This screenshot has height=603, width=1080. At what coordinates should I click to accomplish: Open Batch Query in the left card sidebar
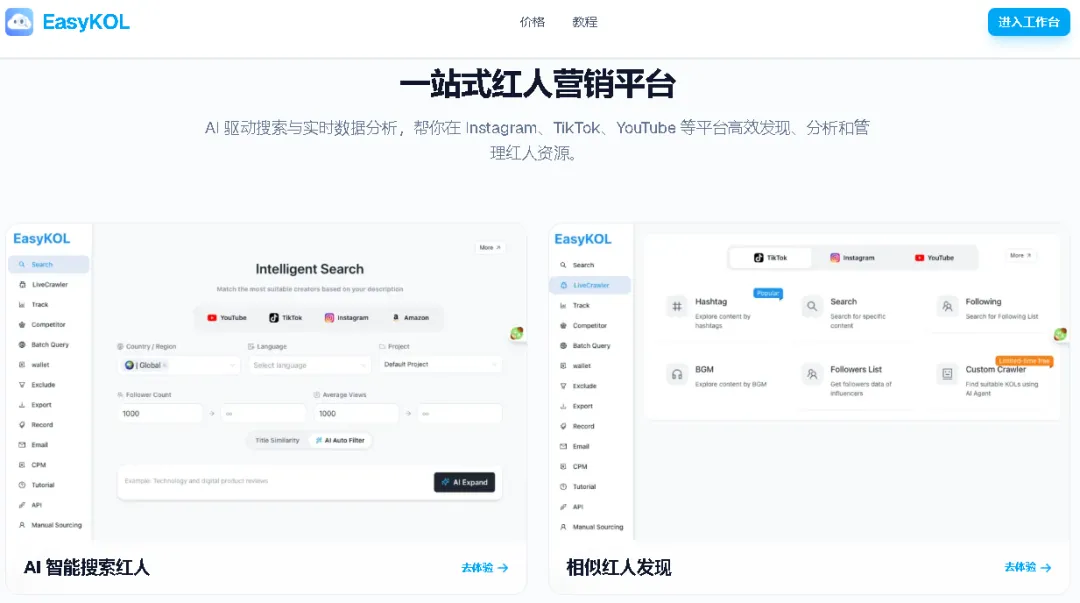[x=48, y=345]
